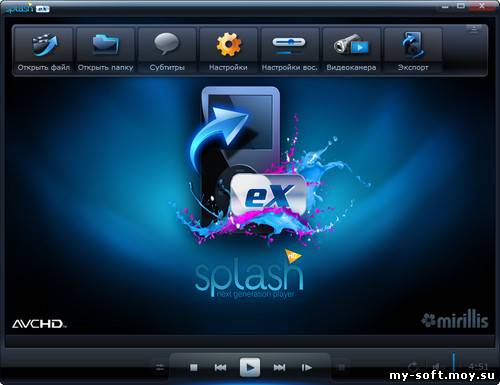Click the mirillis logo link
Viewport: 500px width, 385px height.
tap(455, 321)
